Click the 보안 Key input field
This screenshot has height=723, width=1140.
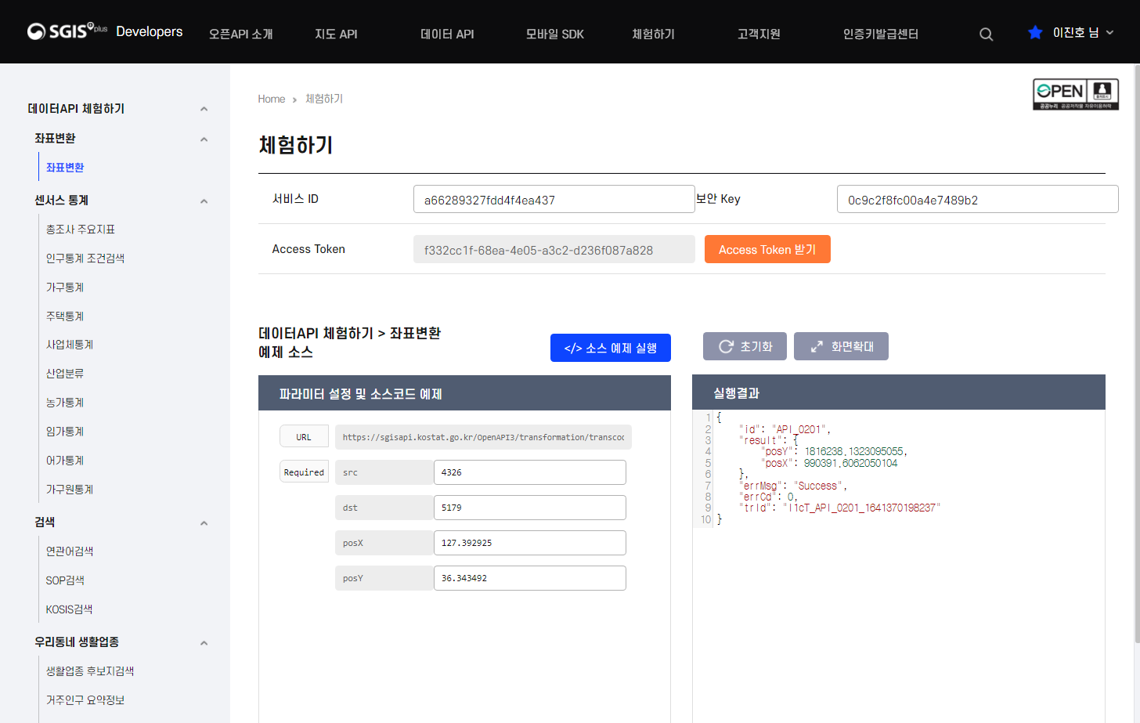pyautogui.click(x=976, y=198)
